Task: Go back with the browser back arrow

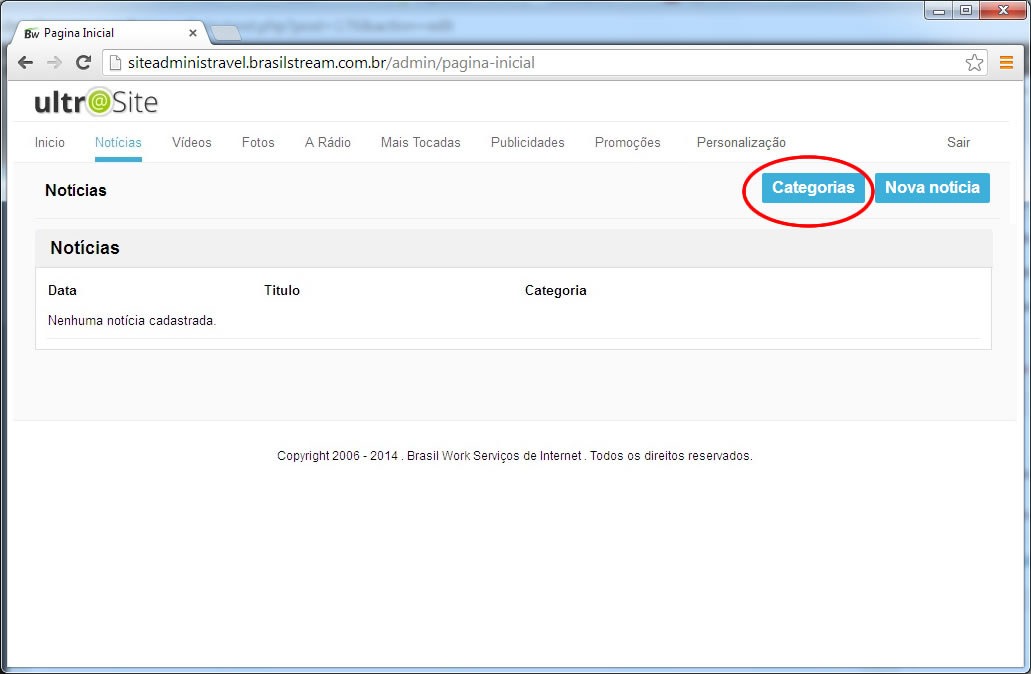Action: tap(26, 62)
